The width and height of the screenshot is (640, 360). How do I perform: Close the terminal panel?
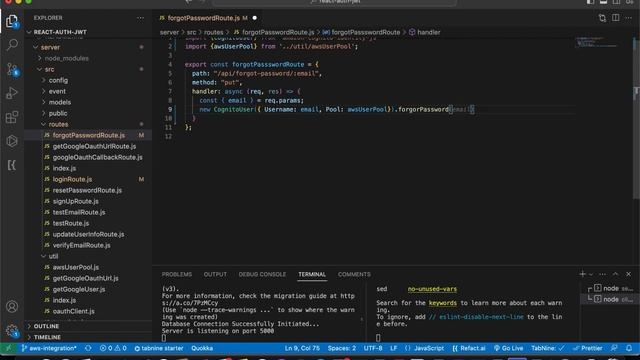[629, 274]
